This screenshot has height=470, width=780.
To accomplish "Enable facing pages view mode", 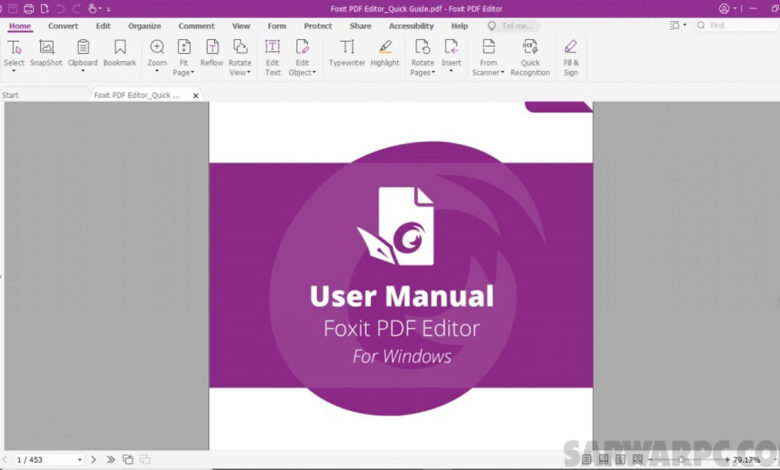I will pyautogui.click(x=620, y=460).
